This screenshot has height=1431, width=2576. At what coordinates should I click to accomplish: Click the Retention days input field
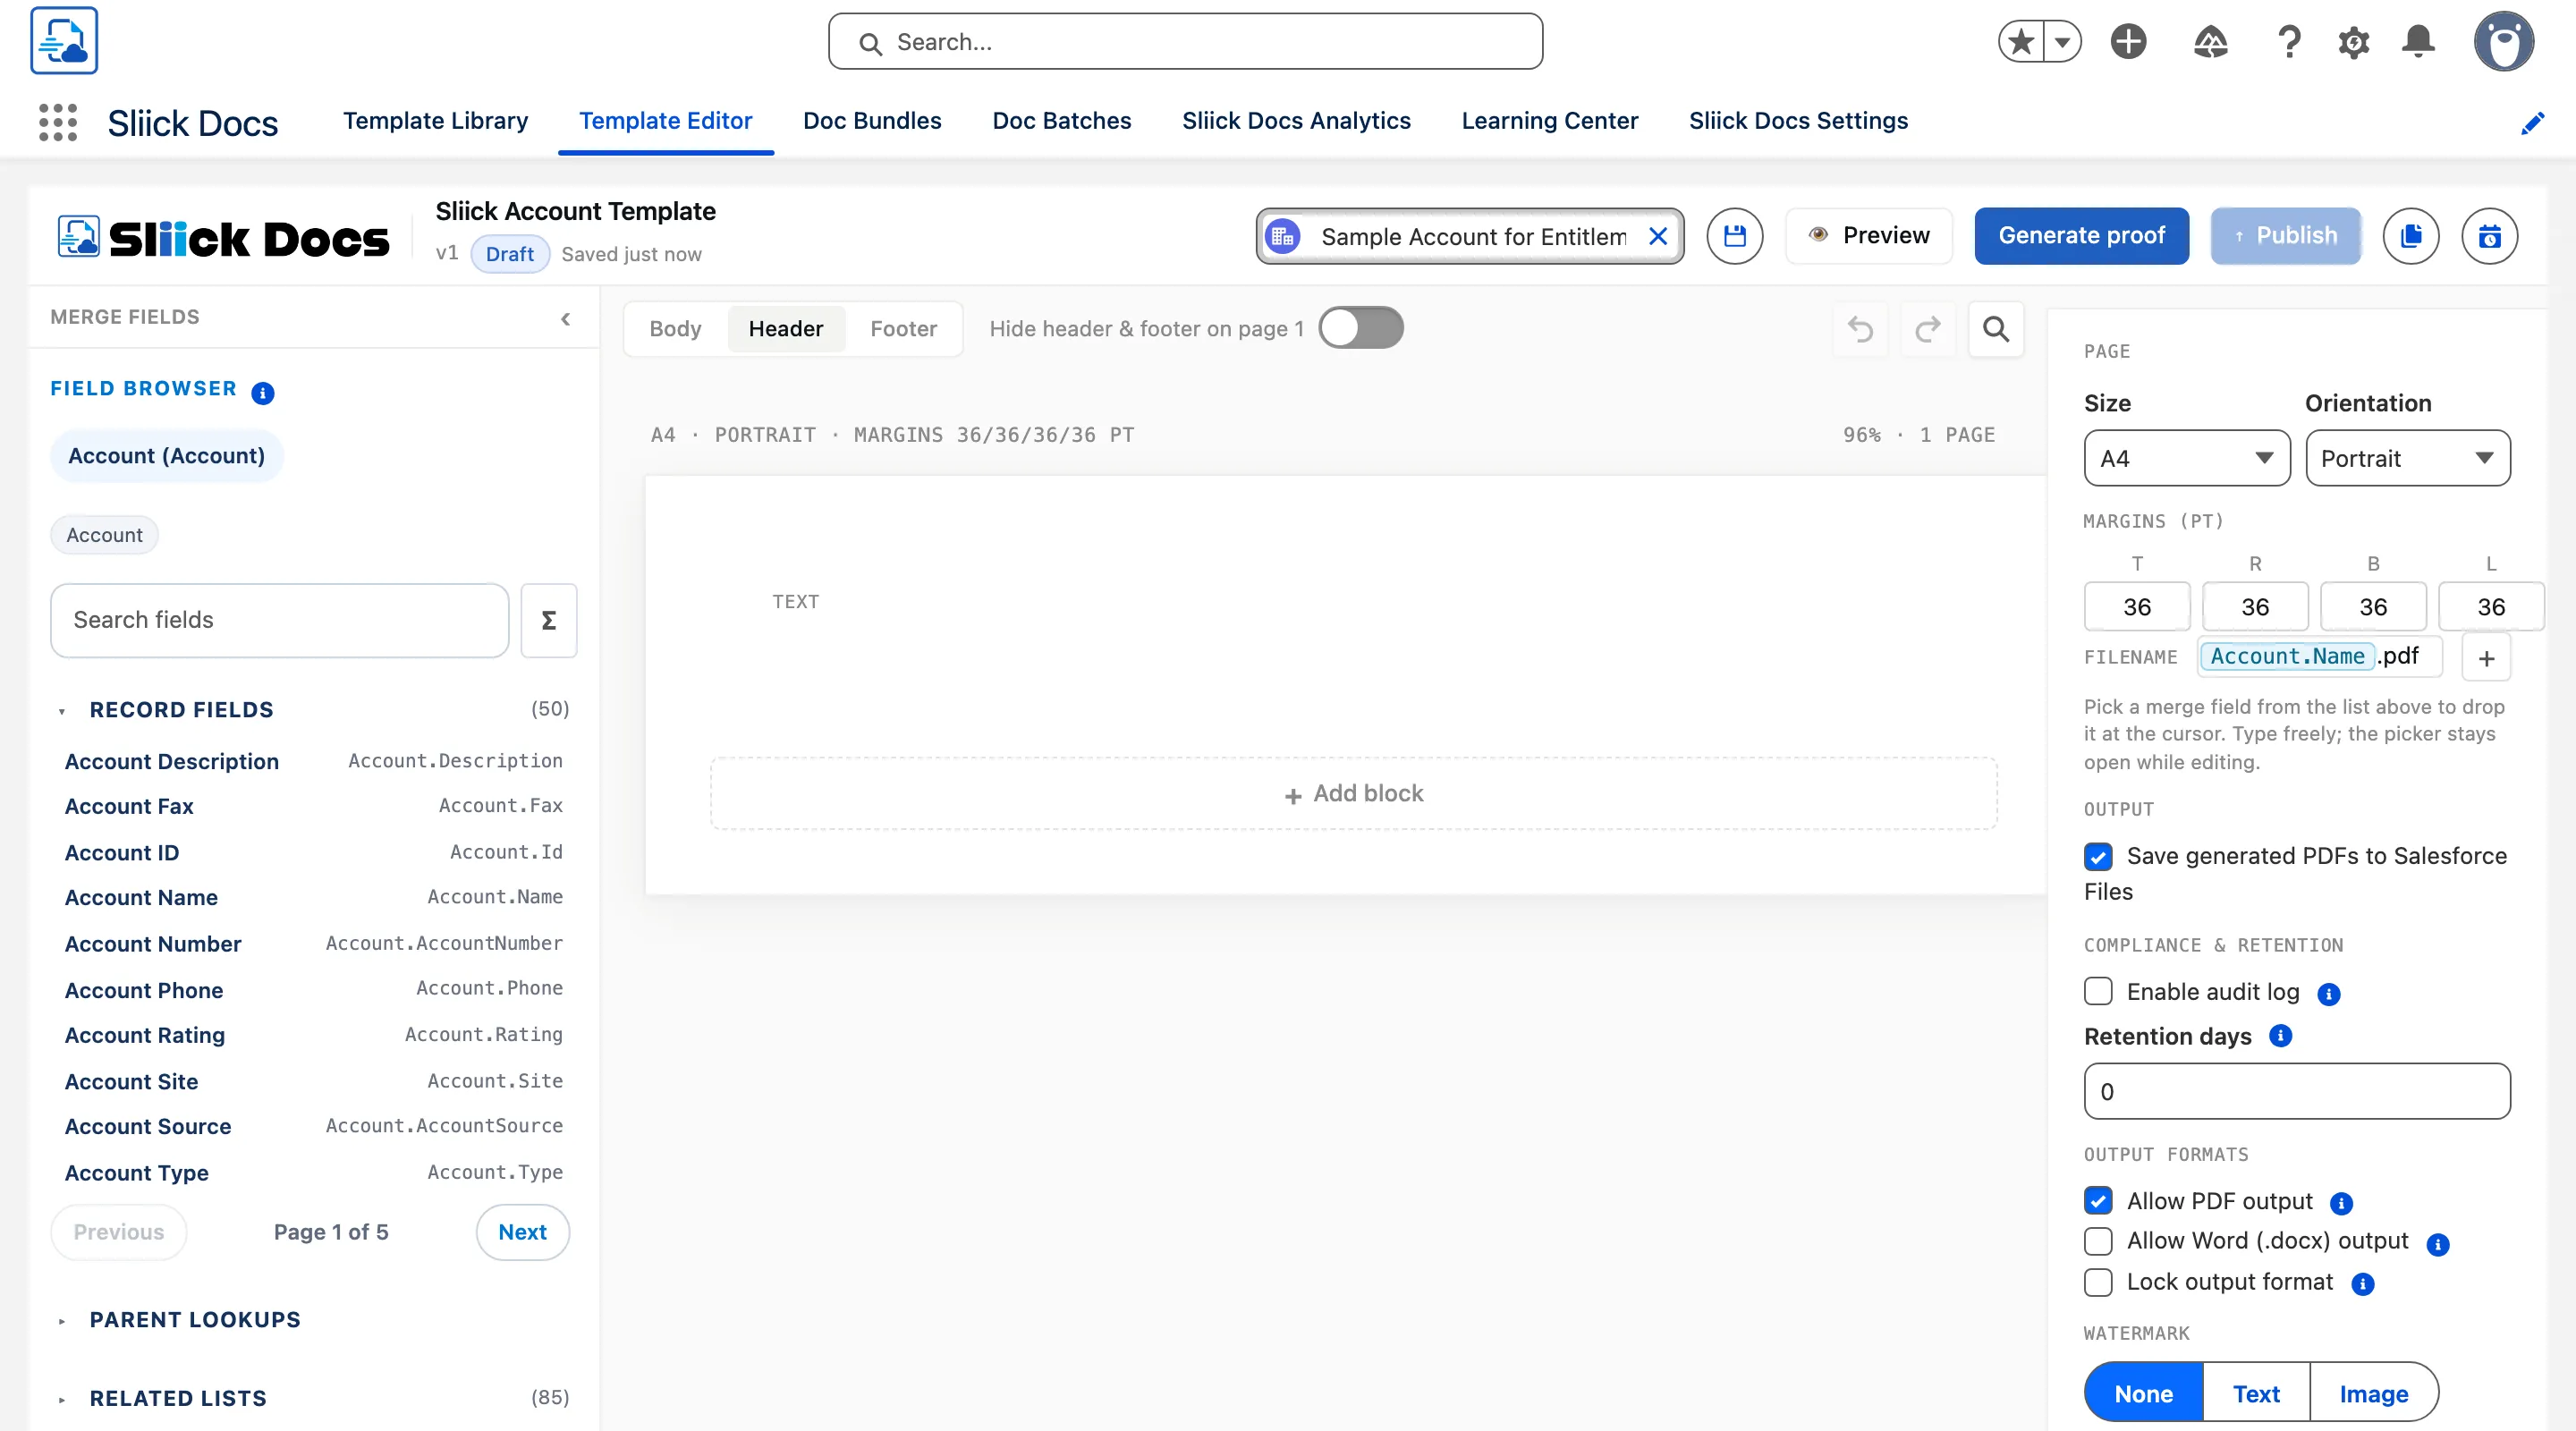click(x=2297, y=1091)
